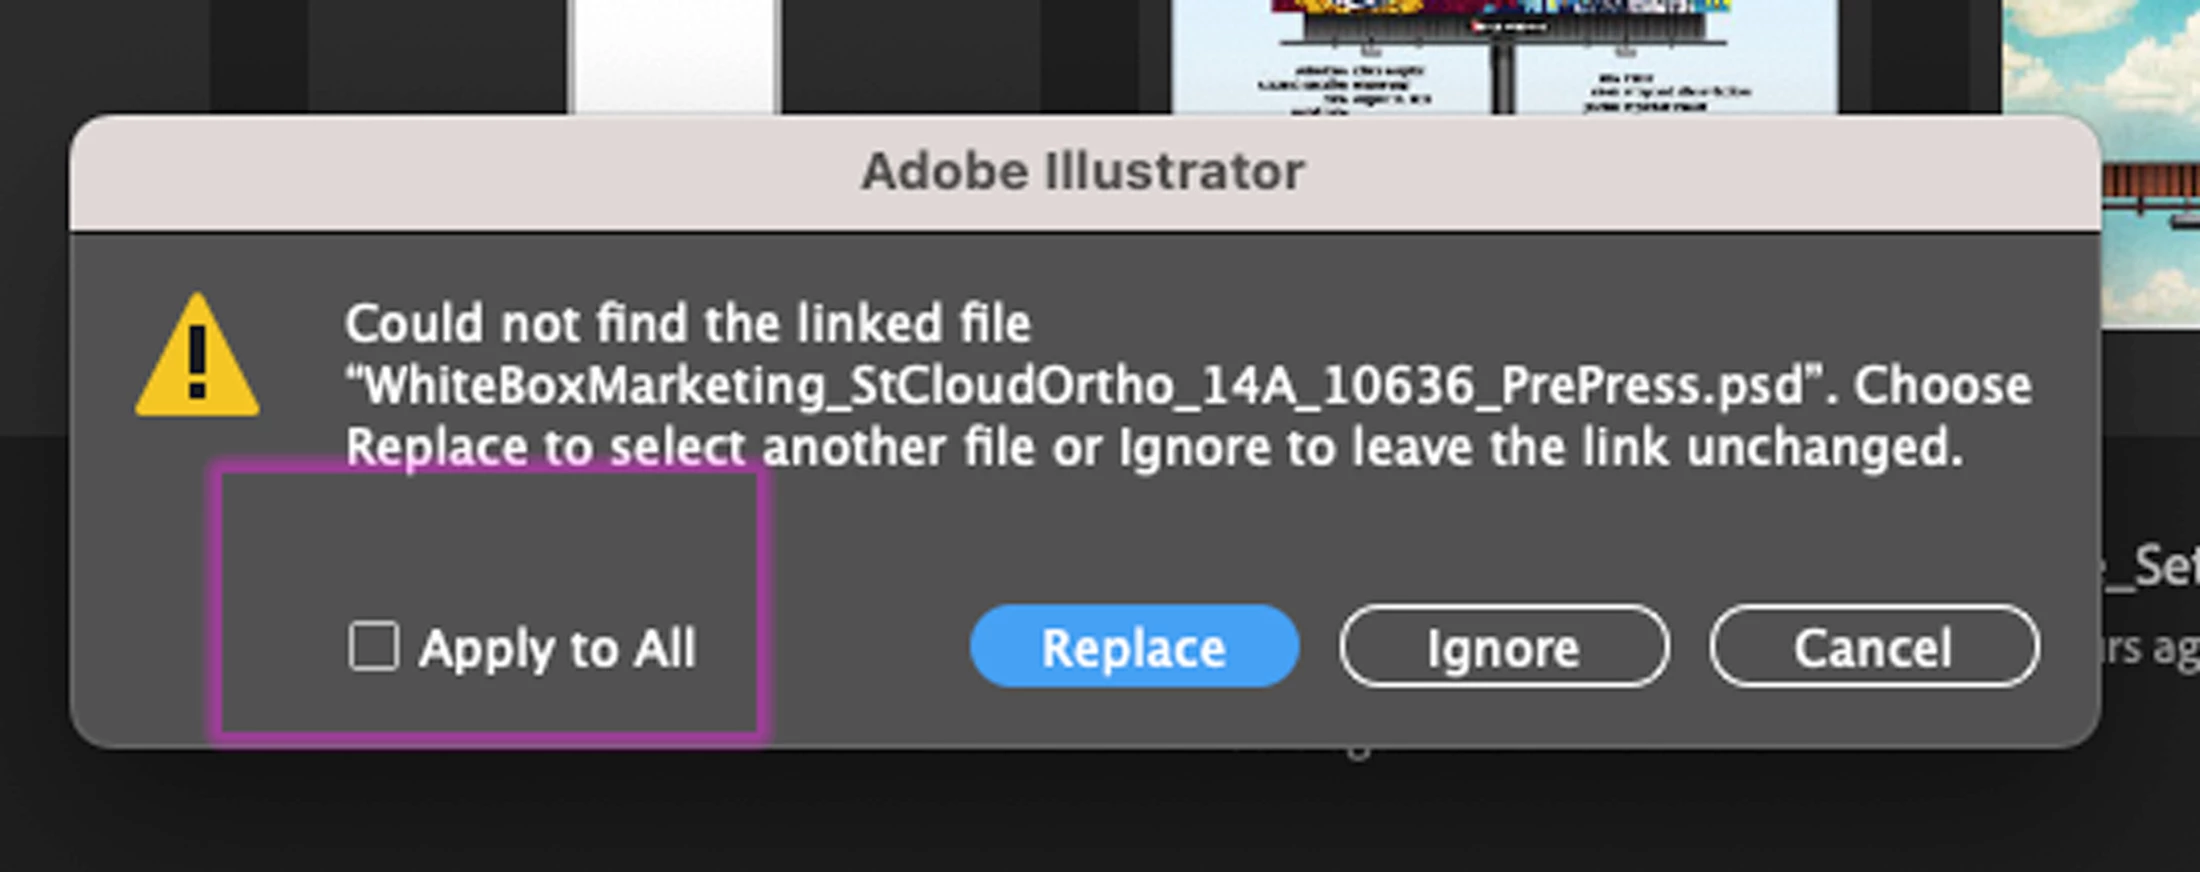This screenshot has height=872, width=2200.
Task: Choose Ignore to leave link unchanged
Action: click(x=1504, y=646)
